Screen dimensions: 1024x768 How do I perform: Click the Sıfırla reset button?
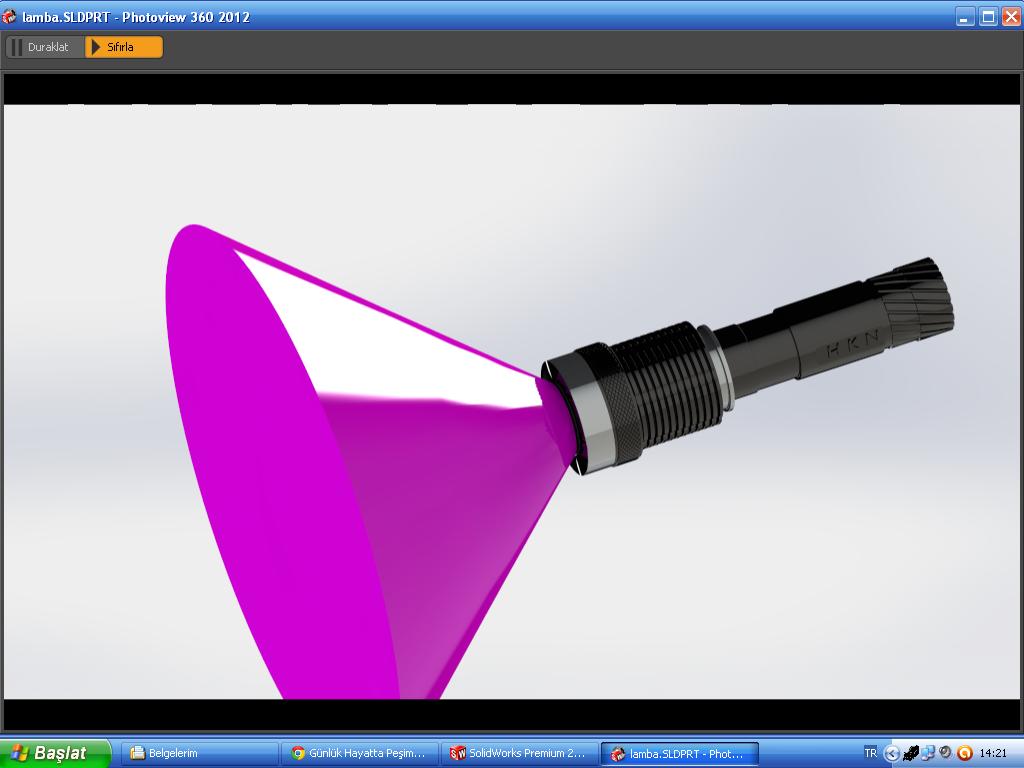(123, 47)
